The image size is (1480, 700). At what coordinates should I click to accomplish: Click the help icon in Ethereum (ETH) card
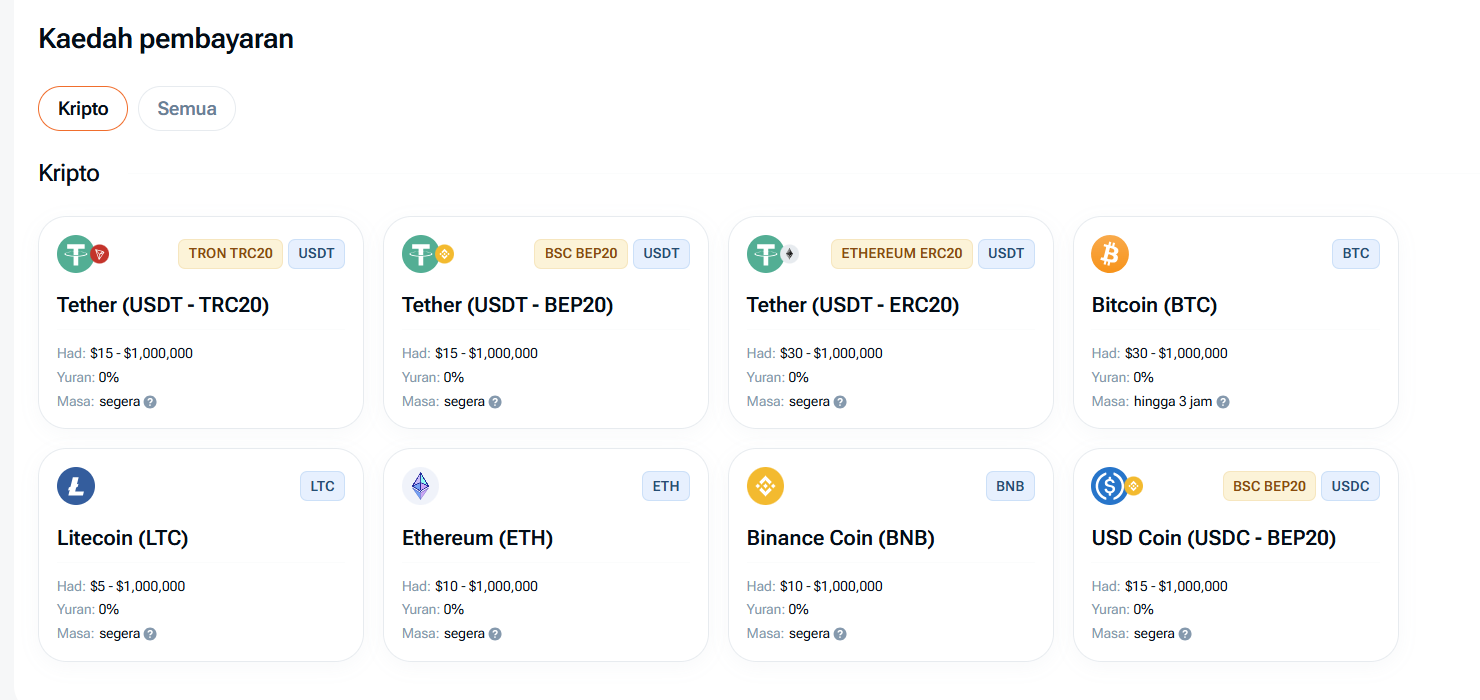(x=495, y=634)
